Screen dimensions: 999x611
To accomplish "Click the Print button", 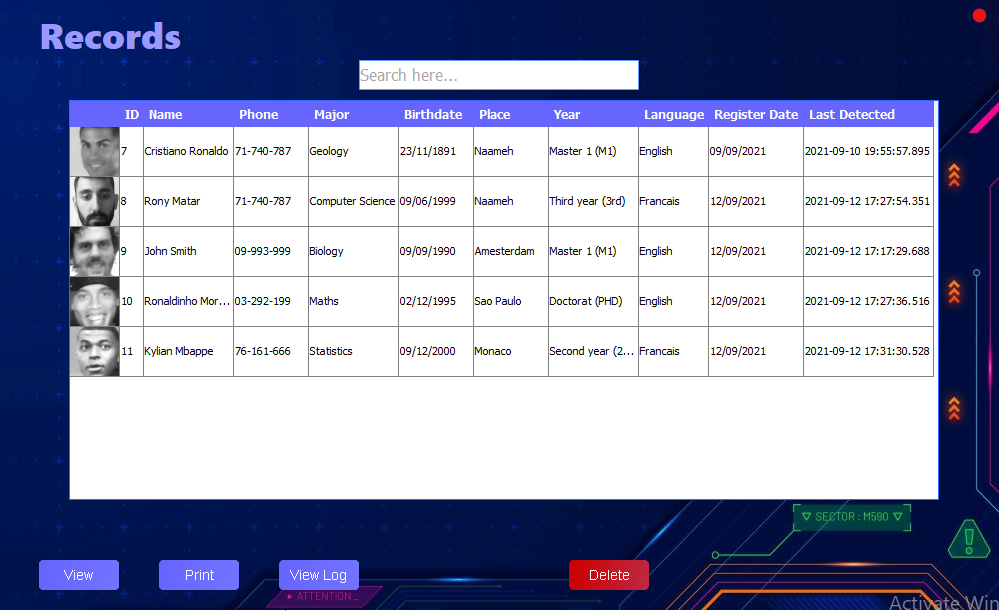I will pyautogui.click(x=199, y=575).
